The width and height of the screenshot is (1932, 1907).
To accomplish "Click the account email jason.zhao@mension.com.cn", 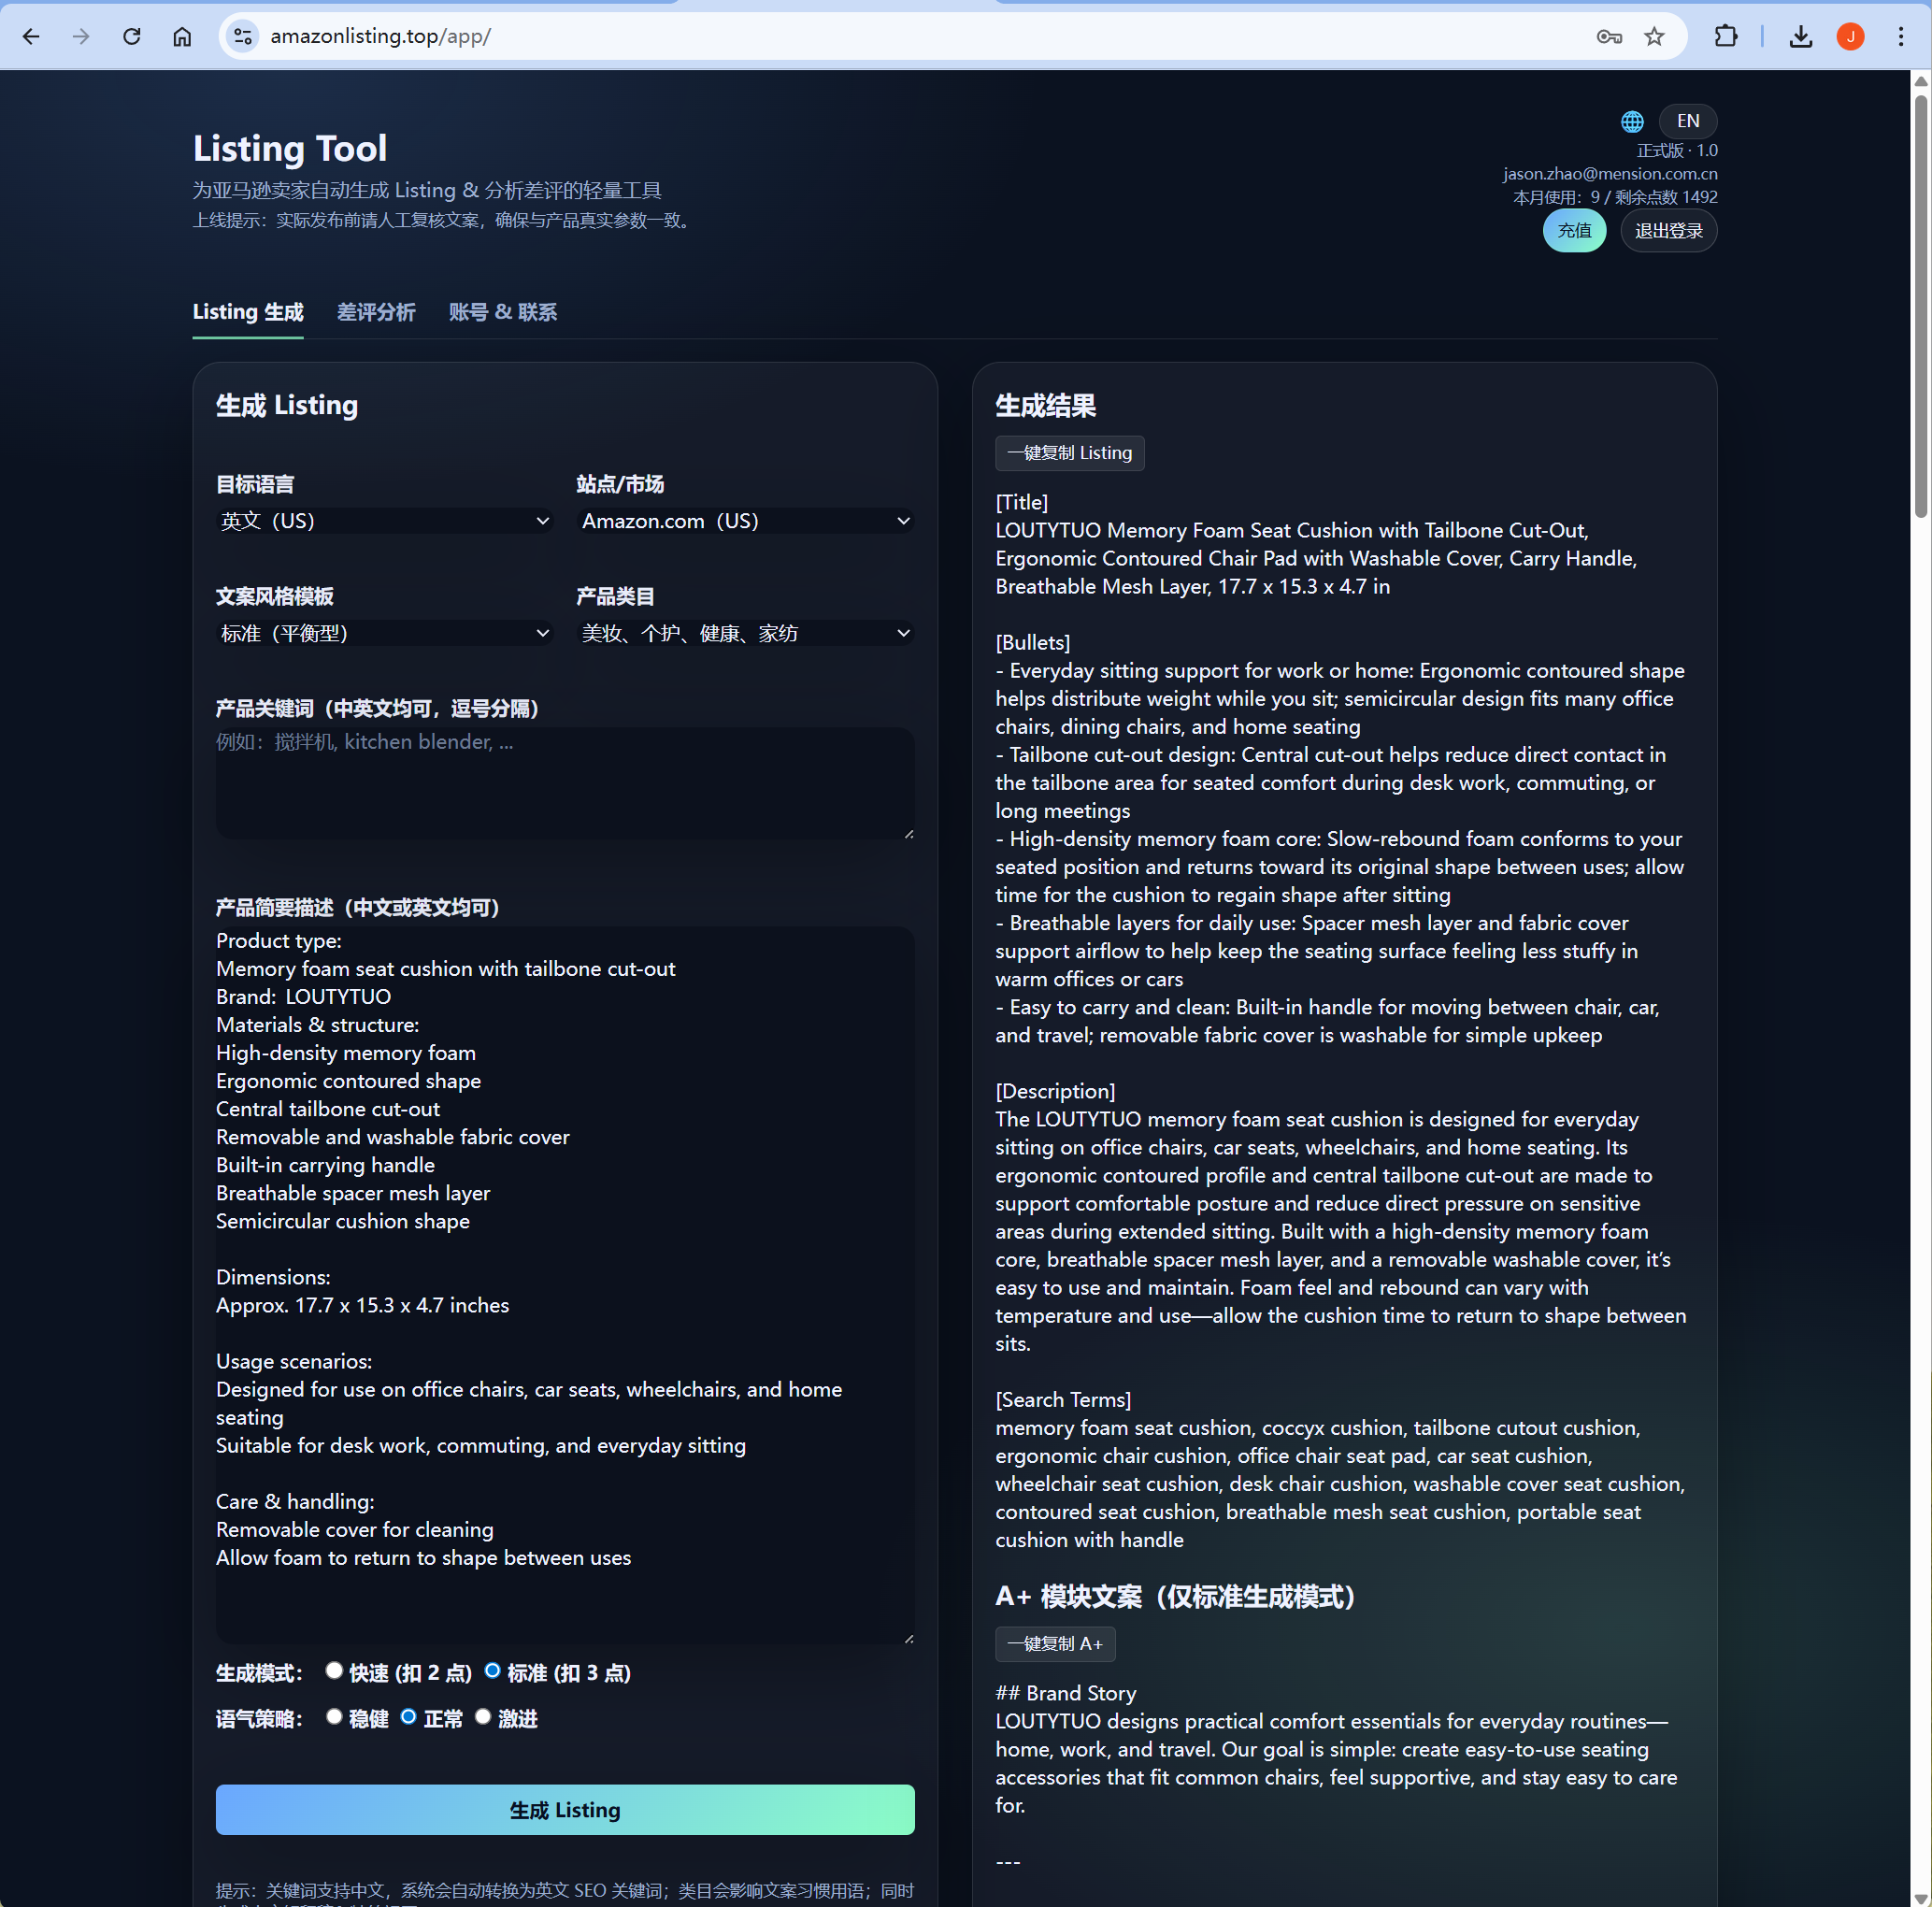I will 1610,174.
